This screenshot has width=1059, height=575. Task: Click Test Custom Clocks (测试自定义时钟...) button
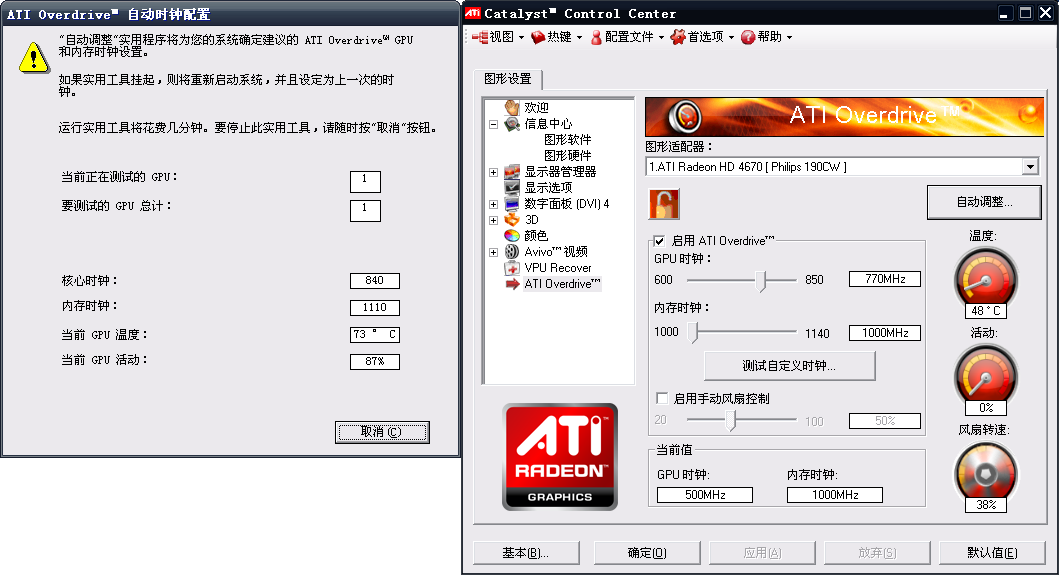point(789,366)
